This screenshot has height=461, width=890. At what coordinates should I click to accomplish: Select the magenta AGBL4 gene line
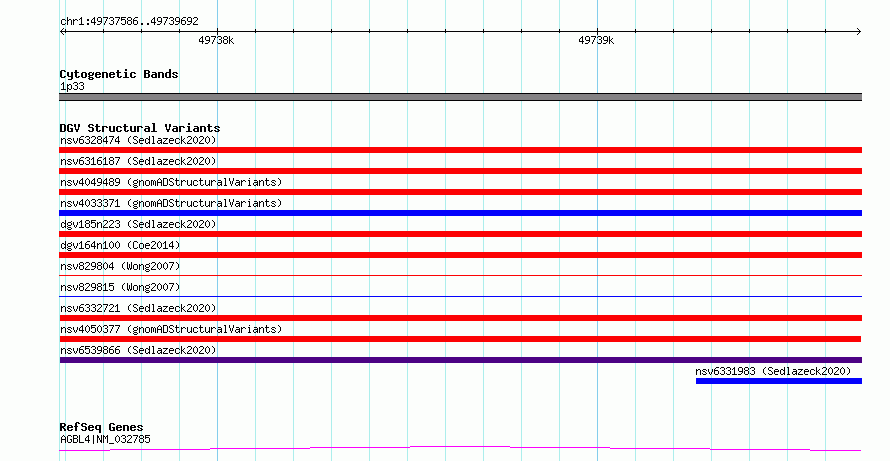tap(460, 449)
